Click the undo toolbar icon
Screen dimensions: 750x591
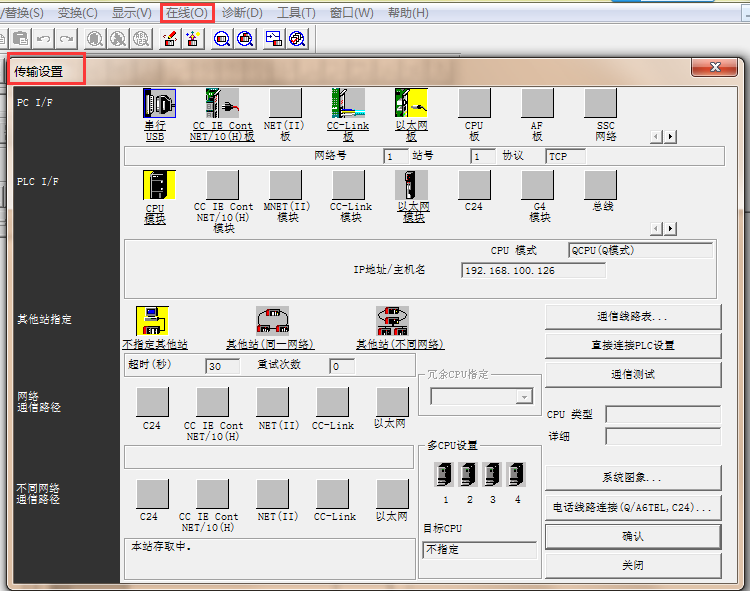[44, 39]
